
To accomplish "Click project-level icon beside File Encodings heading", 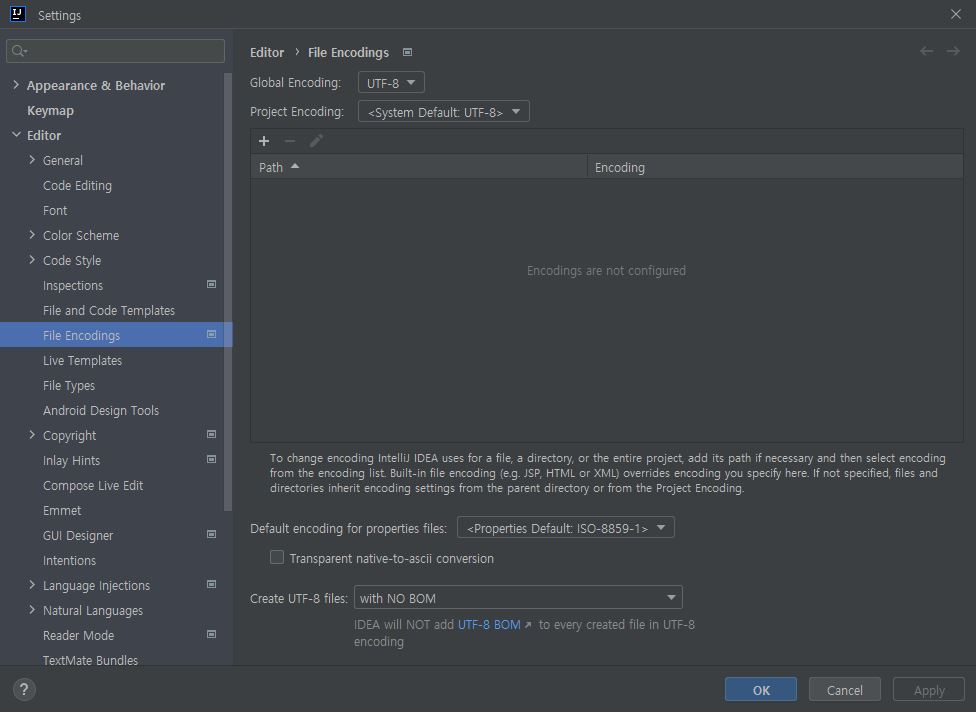I will click(x=407, y=52).
